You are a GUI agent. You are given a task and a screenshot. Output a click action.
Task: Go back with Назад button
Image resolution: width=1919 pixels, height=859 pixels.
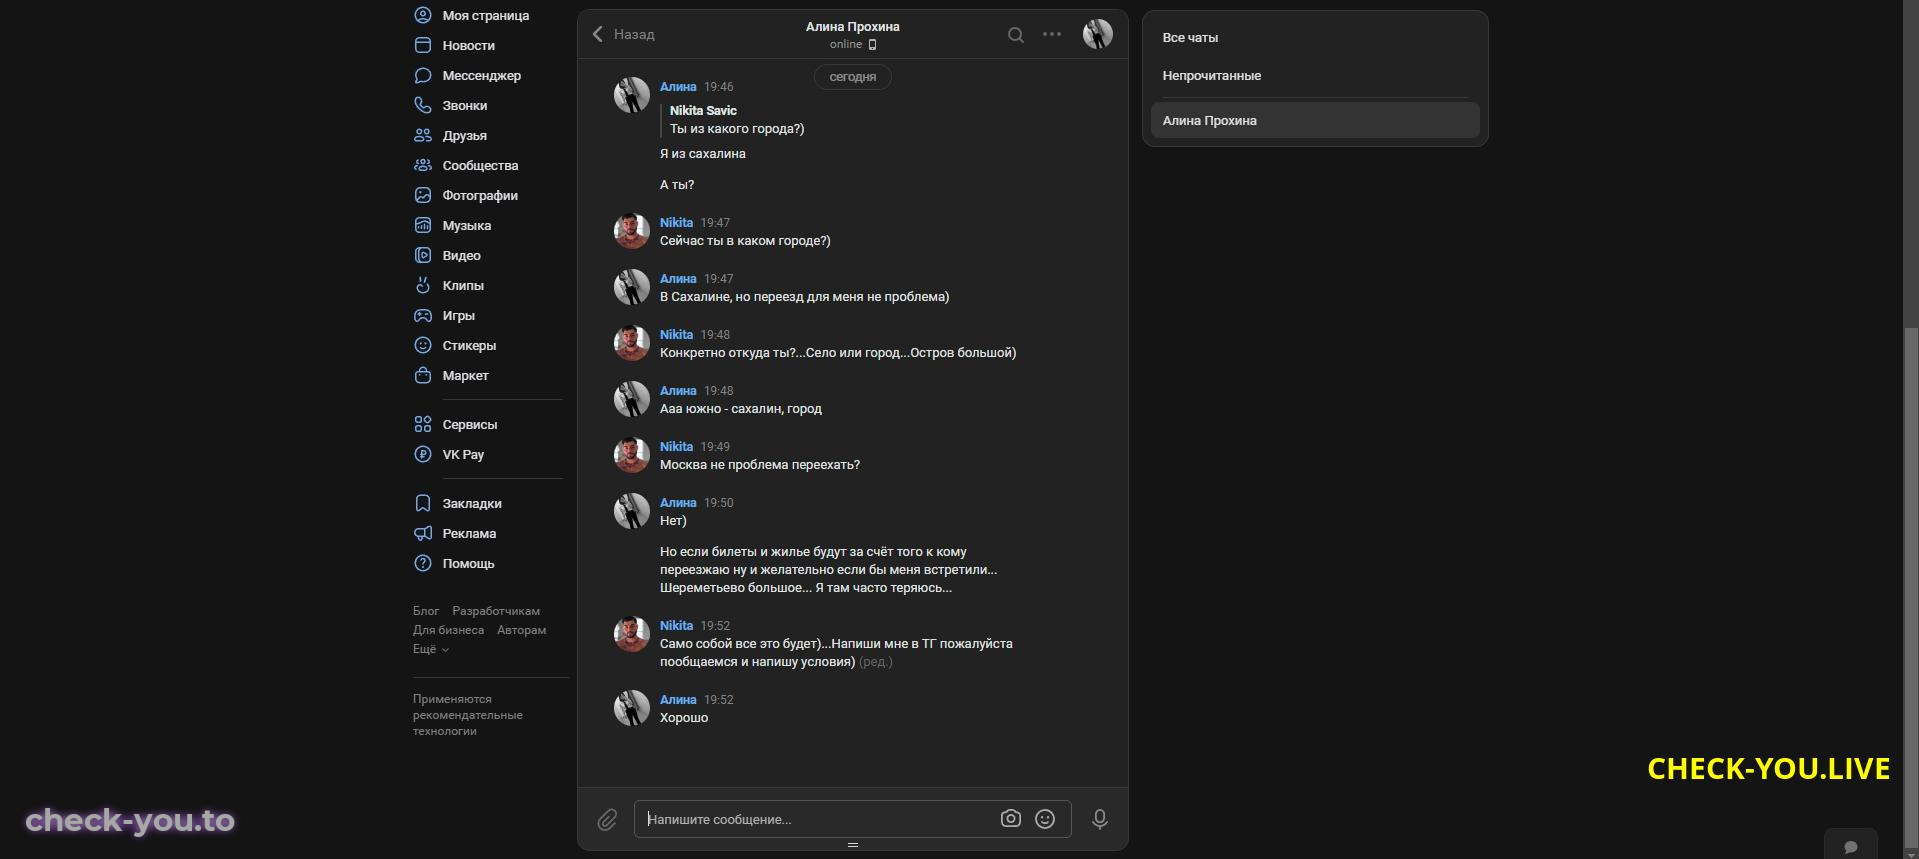click(x=623, y=34)
